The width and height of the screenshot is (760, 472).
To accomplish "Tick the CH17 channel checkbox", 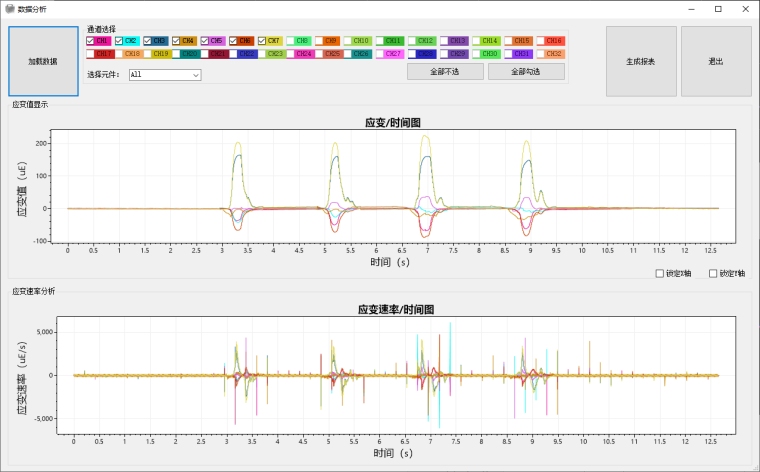I will coord(91,54).
